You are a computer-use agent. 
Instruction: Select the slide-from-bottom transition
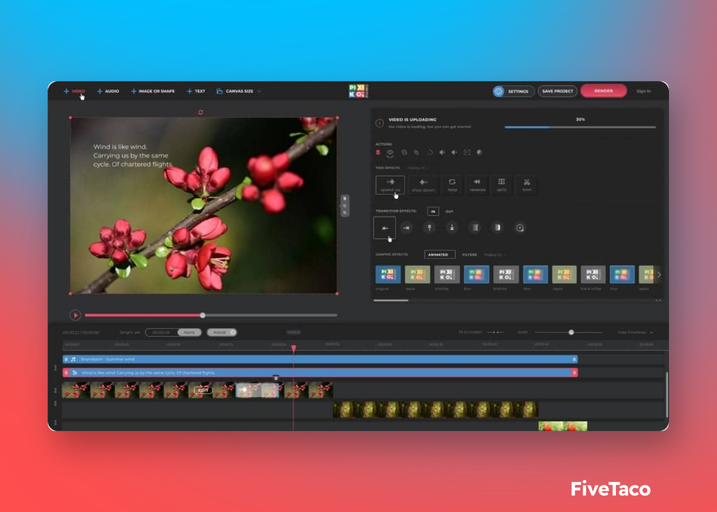tap(452, 228)
